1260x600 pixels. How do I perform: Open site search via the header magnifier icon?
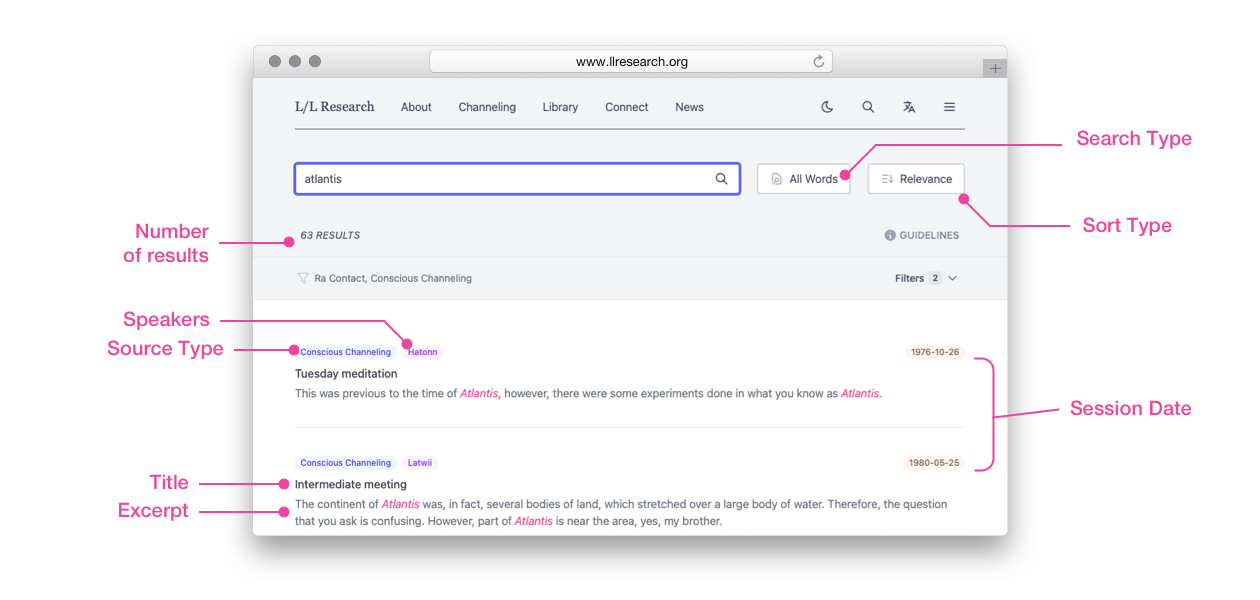(868, 107)
